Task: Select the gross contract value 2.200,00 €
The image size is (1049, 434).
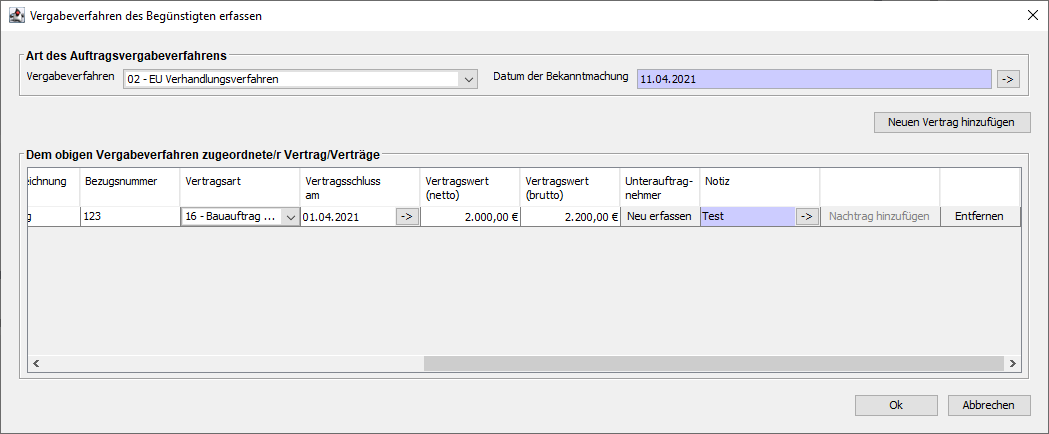Action: (570, 217)
